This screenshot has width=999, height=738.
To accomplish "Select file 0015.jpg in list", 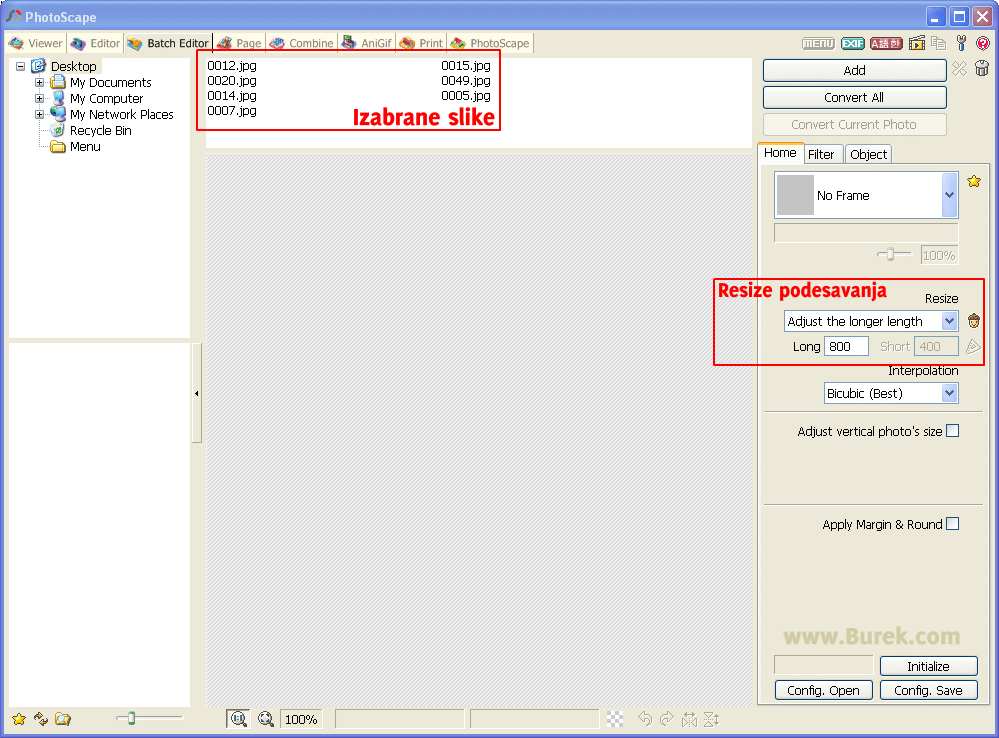I will click(x=466, y=65).
